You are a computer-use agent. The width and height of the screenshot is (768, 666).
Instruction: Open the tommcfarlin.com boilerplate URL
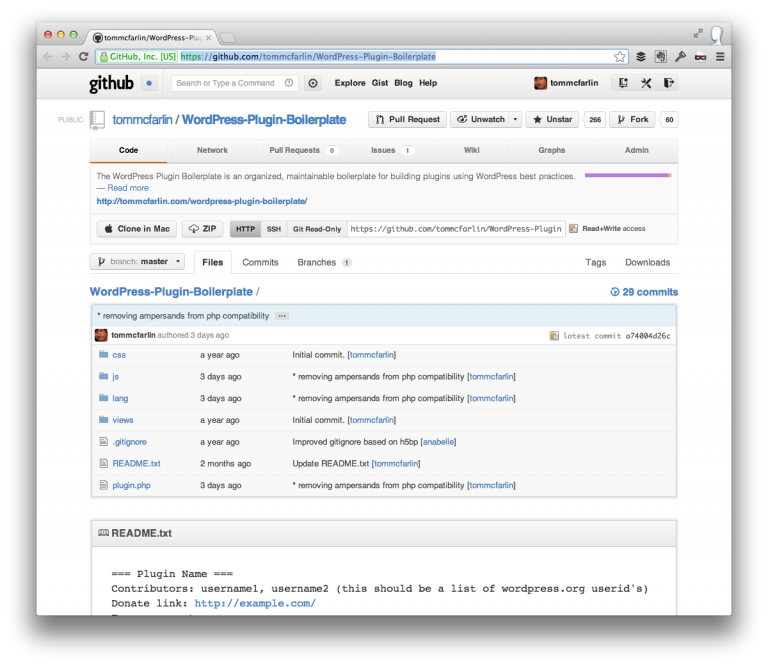[x=202, y=201]
